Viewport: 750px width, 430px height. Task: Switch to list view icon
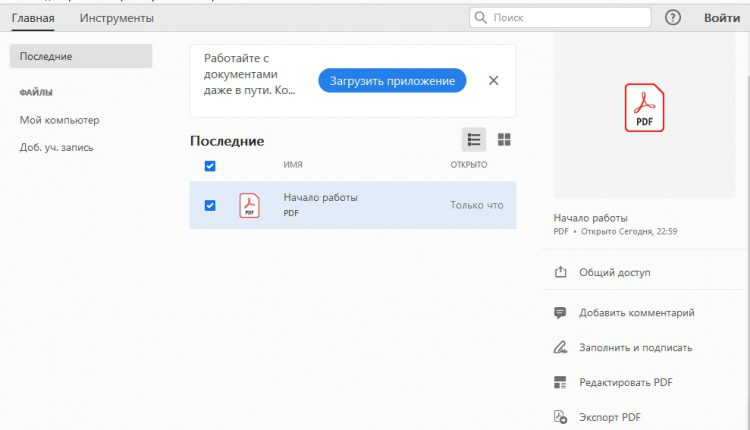(x=474, y=140)
